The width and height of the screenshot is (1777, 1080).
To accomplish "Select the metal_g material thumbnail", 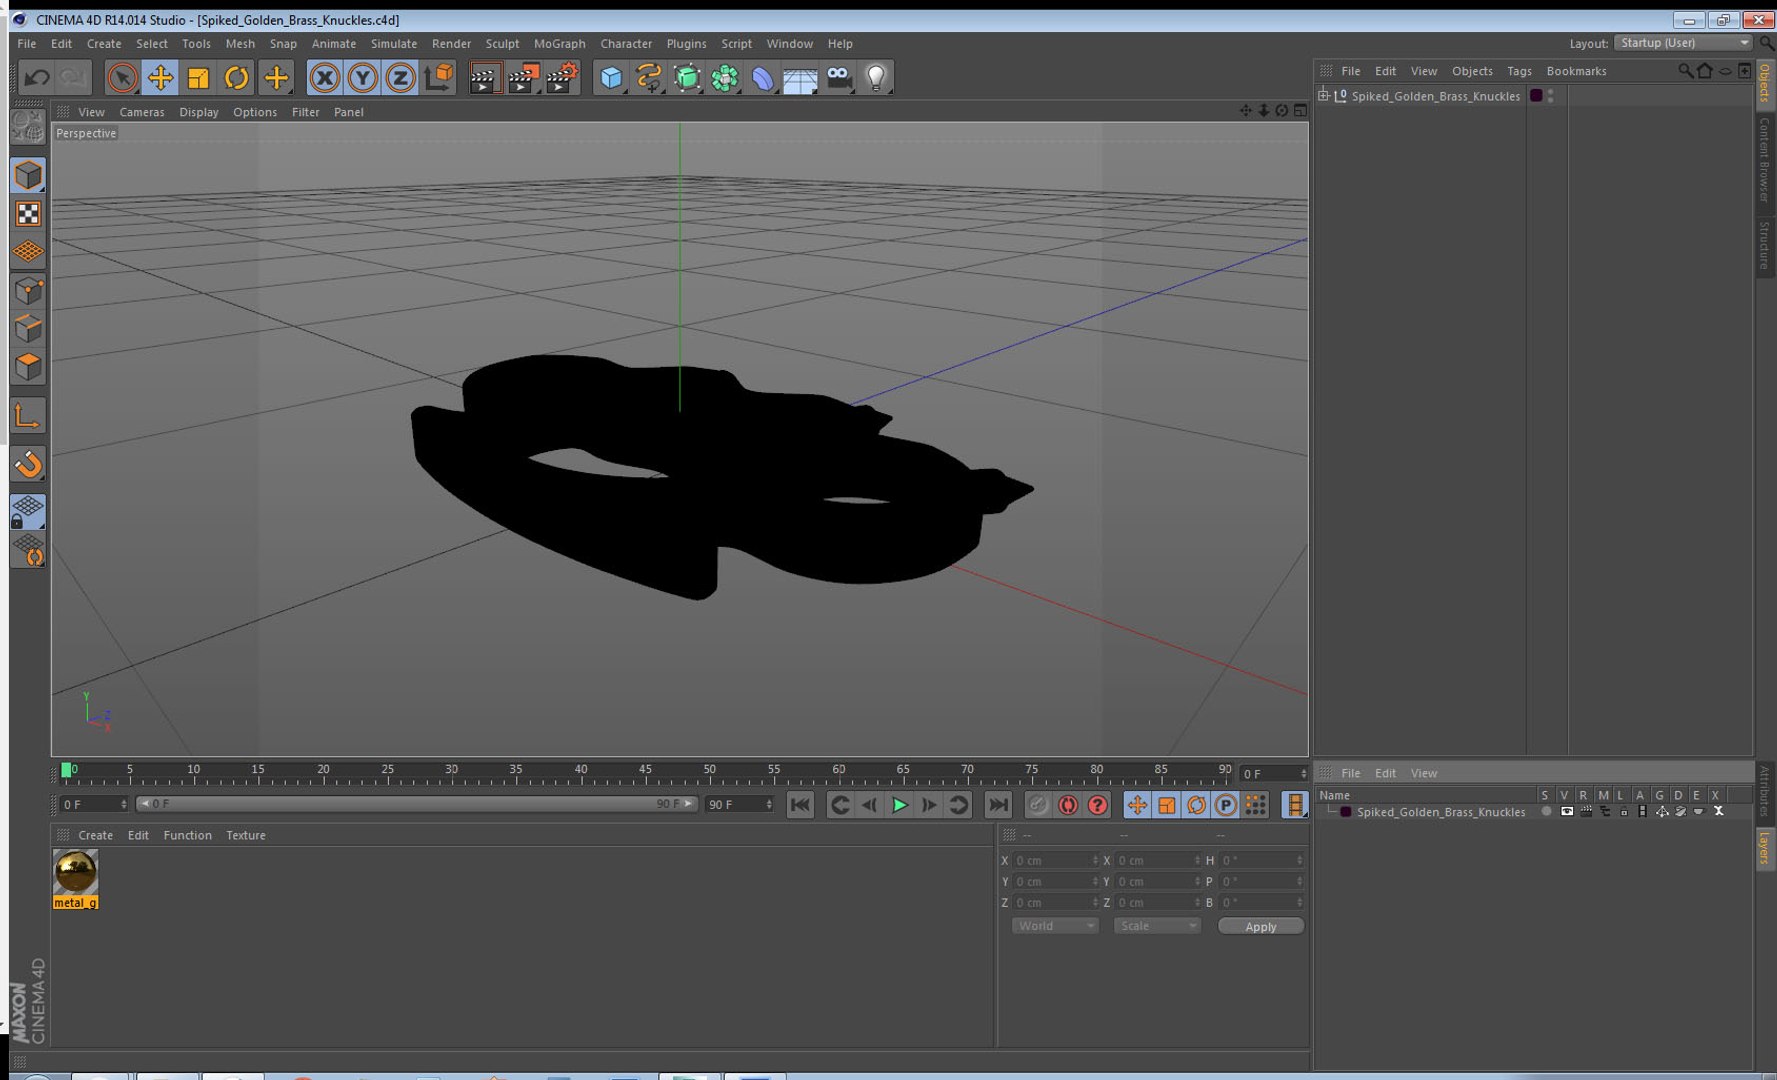I will coord(75,872).
